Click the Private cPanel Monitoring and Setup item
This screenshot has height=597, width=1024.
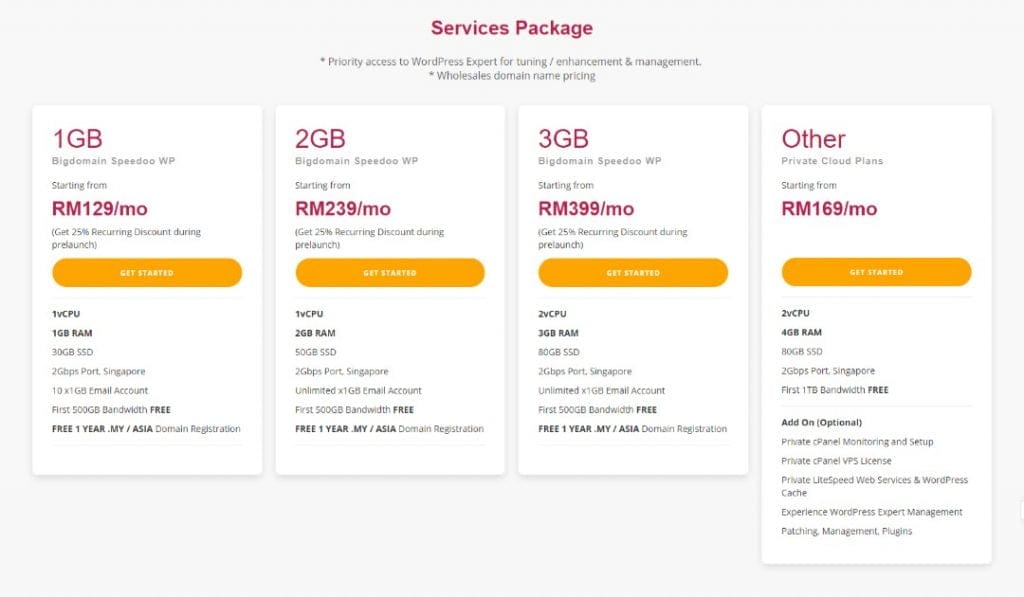857,442
